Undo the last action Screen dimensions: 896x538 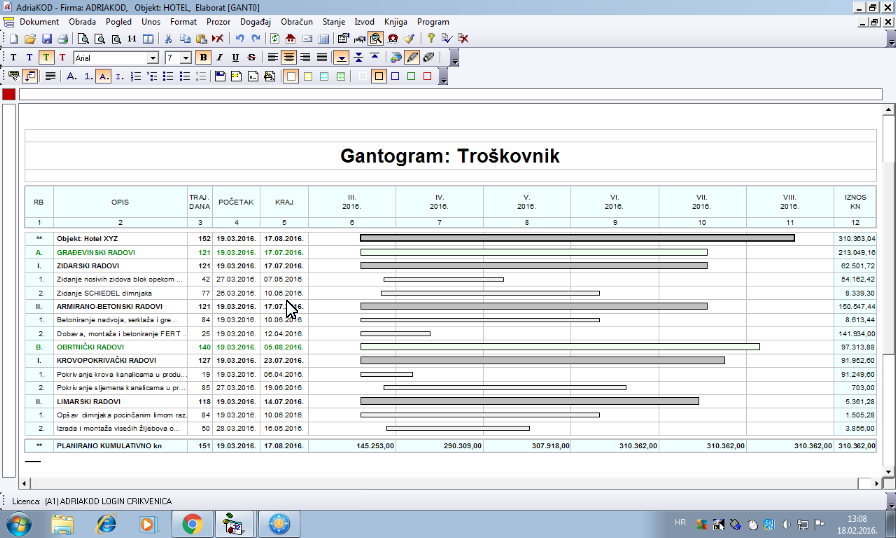(x=240, y=39)
